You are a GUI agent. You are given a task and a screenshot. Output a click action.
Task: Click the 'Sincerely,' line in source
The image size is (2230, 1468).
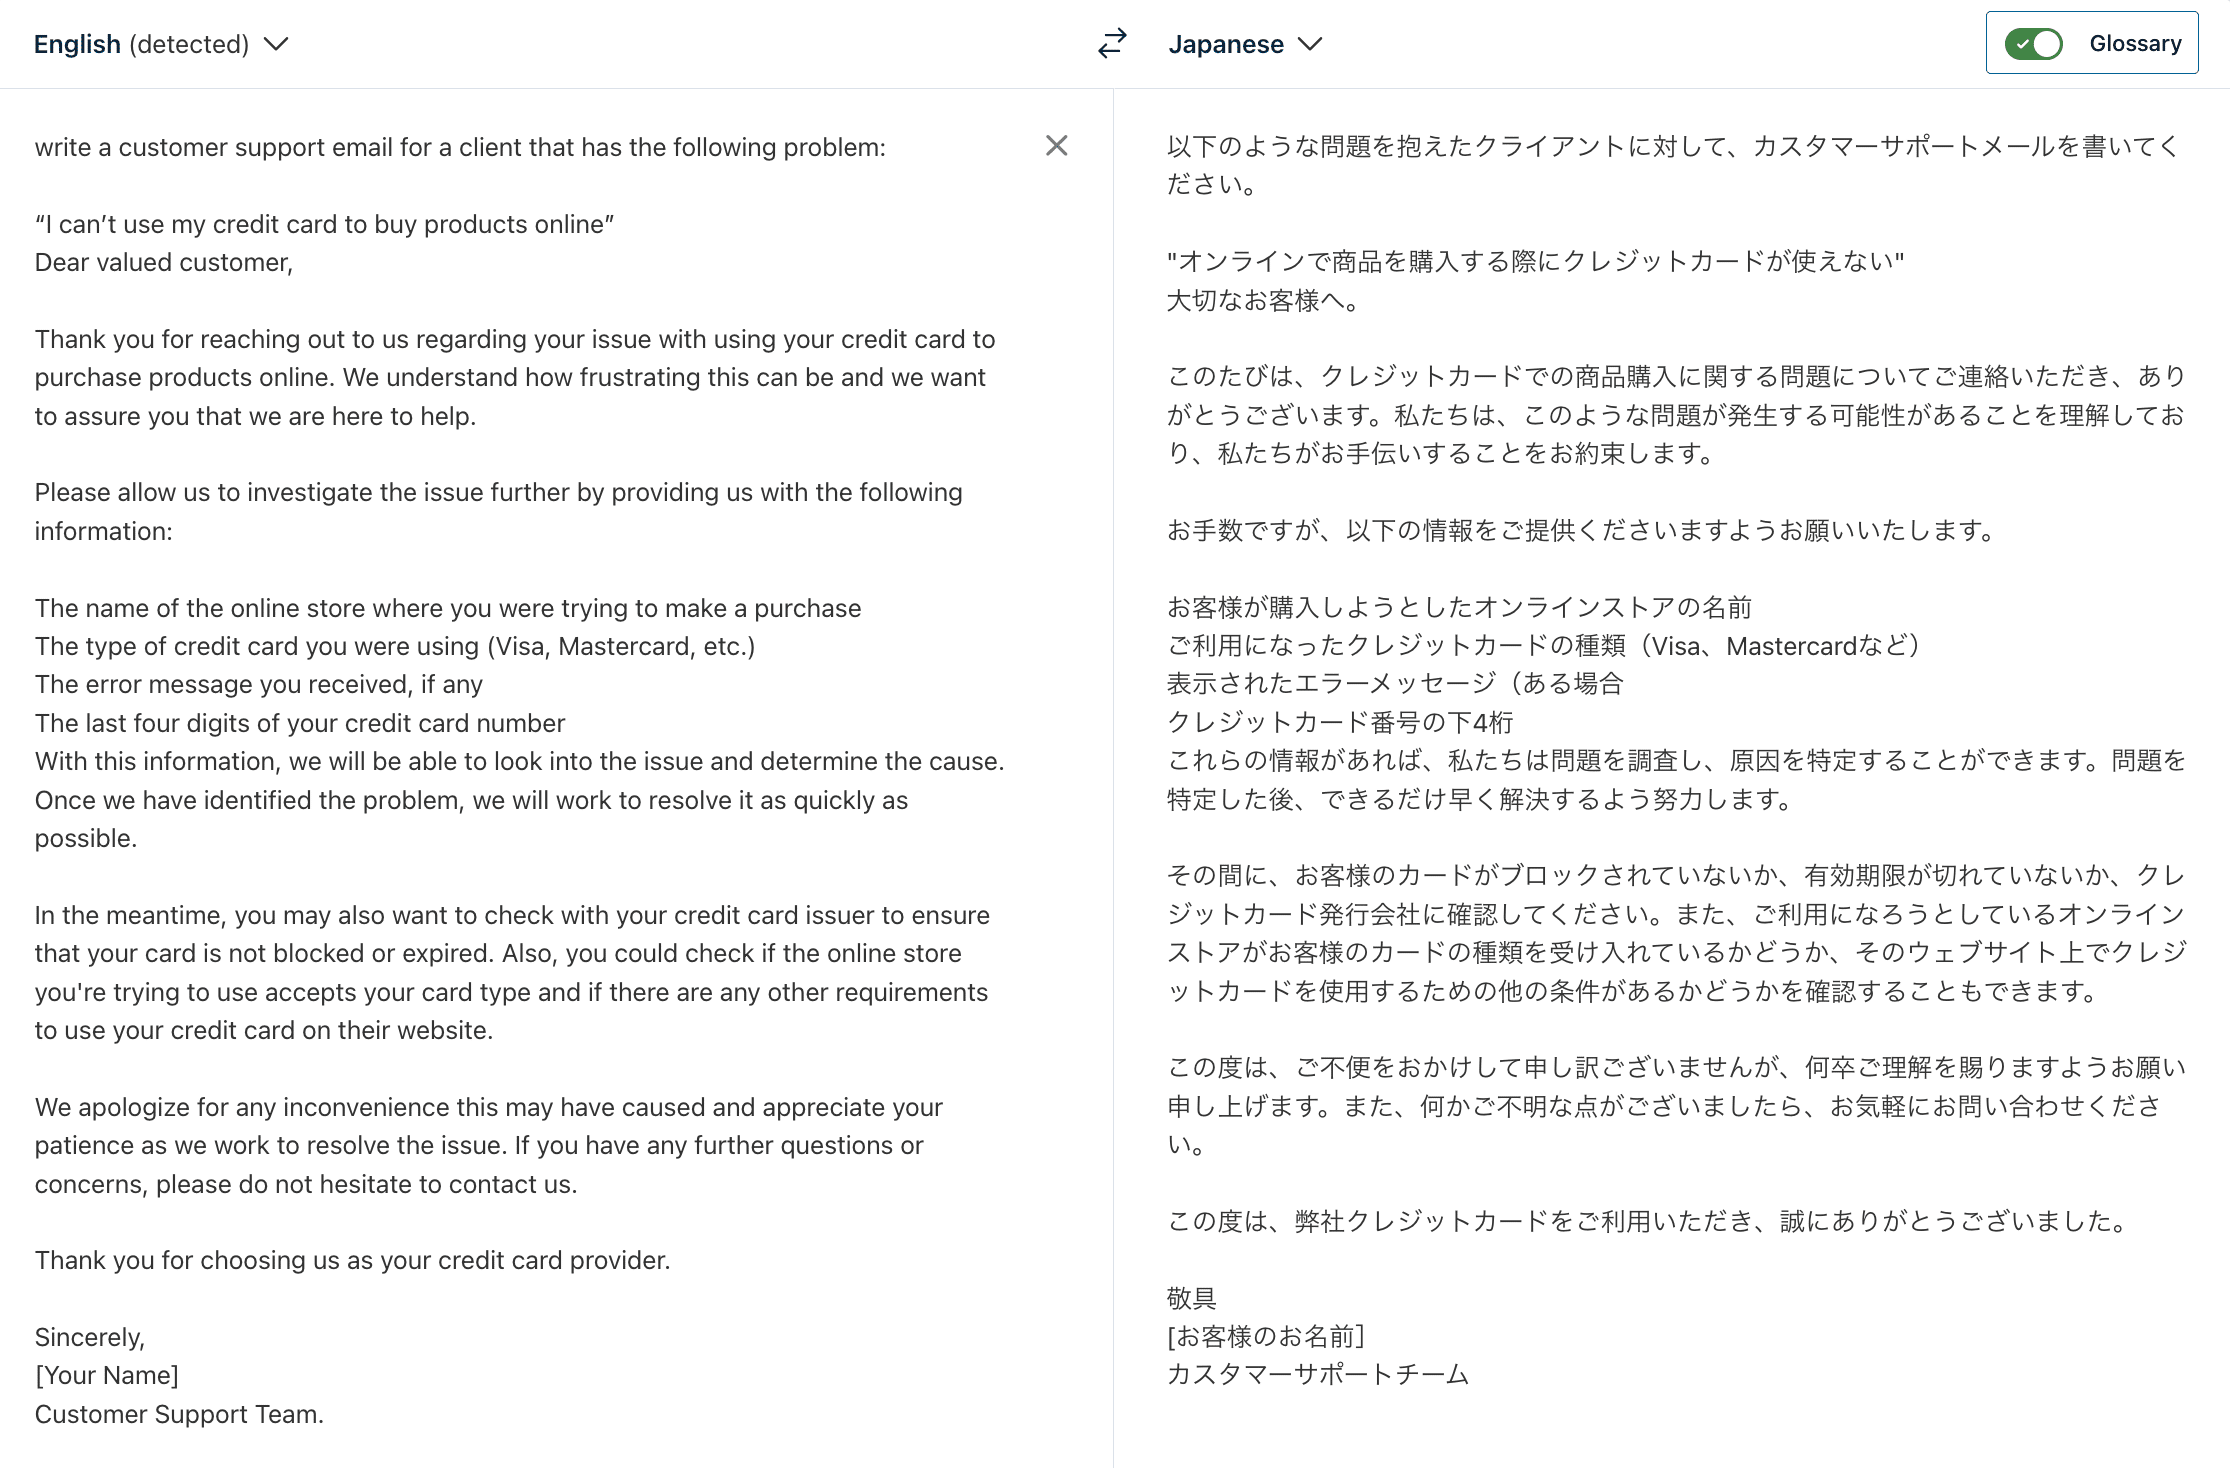coord(90,1337)
